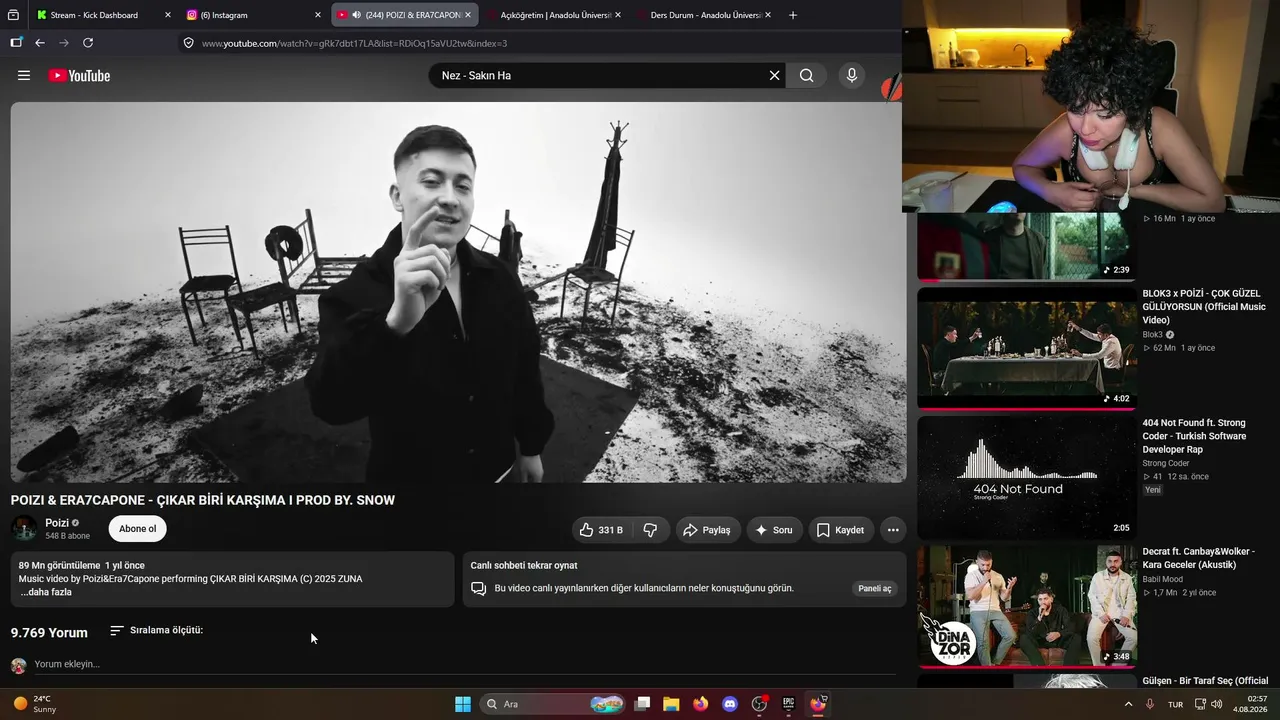
Task: Open volume settings in the system tray
Action: [x=1216, y=704]
